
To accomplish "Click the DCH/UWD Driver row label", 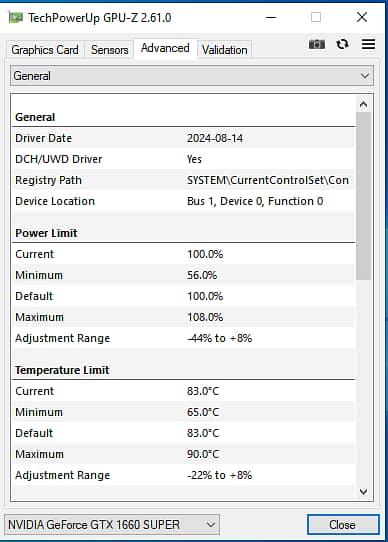I will click(x=58, y=159).
